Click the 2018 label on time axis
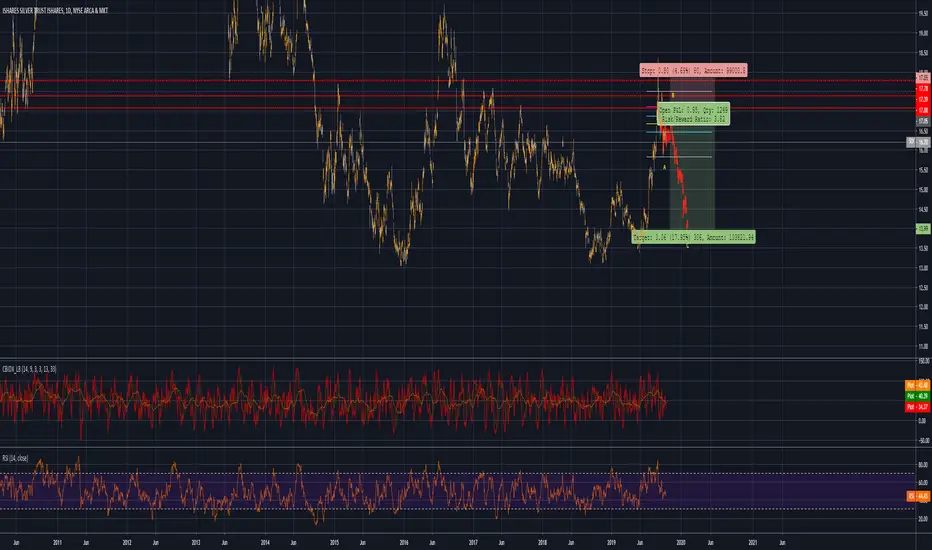Viewport: 932px width, 550px height. tap(542, 542)
